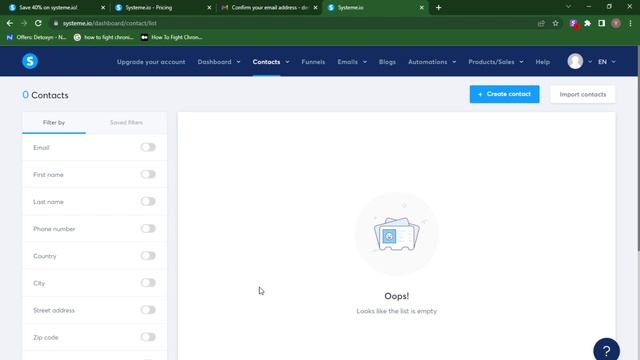
Task: Expand the Products/Sales dropdown menu
Action: [x=496, y=62]
